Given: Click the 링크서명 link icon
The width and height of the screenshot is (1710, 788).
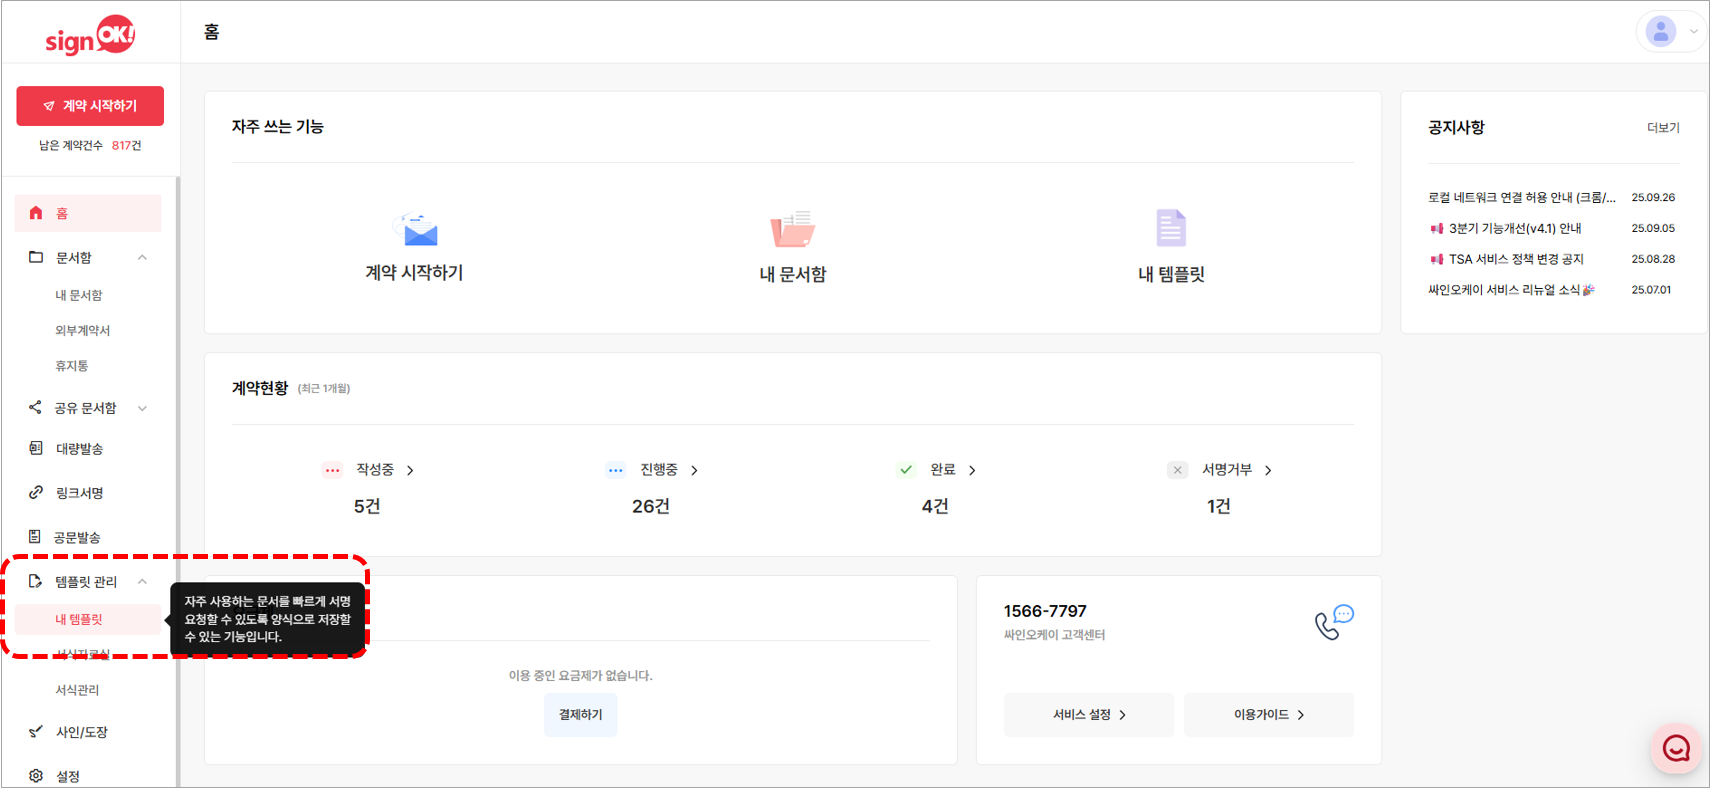Looking at the screenshot, I should [x=36, y=492].
